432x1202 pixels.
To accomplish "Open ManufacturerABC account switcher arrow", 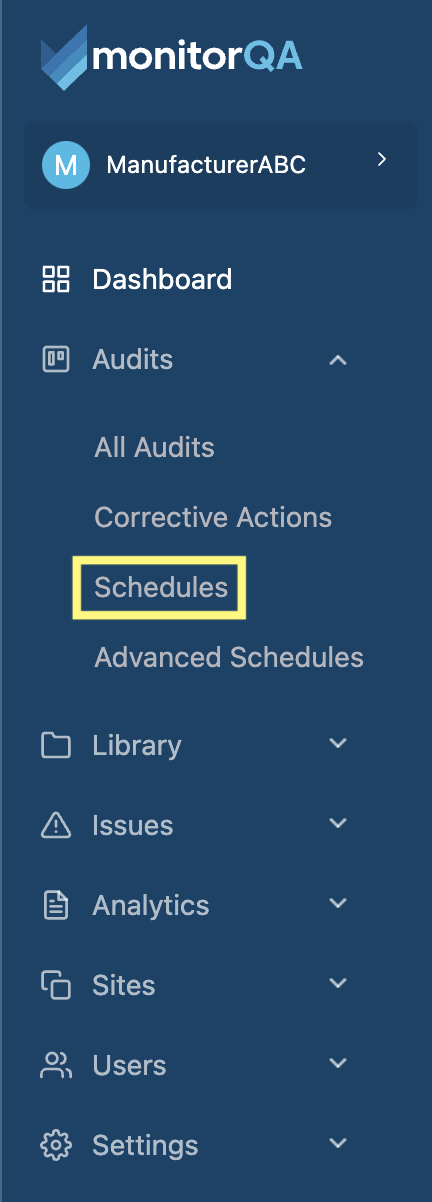I will 381,159.
